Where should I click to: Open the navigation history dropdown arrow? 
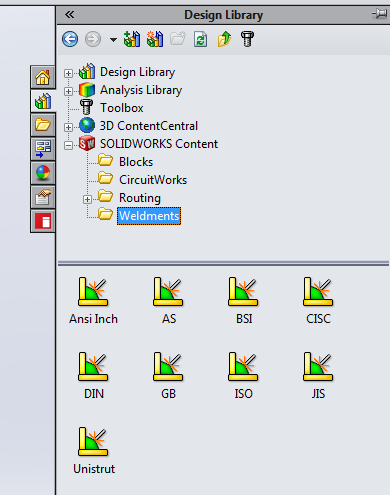point(113,40)
